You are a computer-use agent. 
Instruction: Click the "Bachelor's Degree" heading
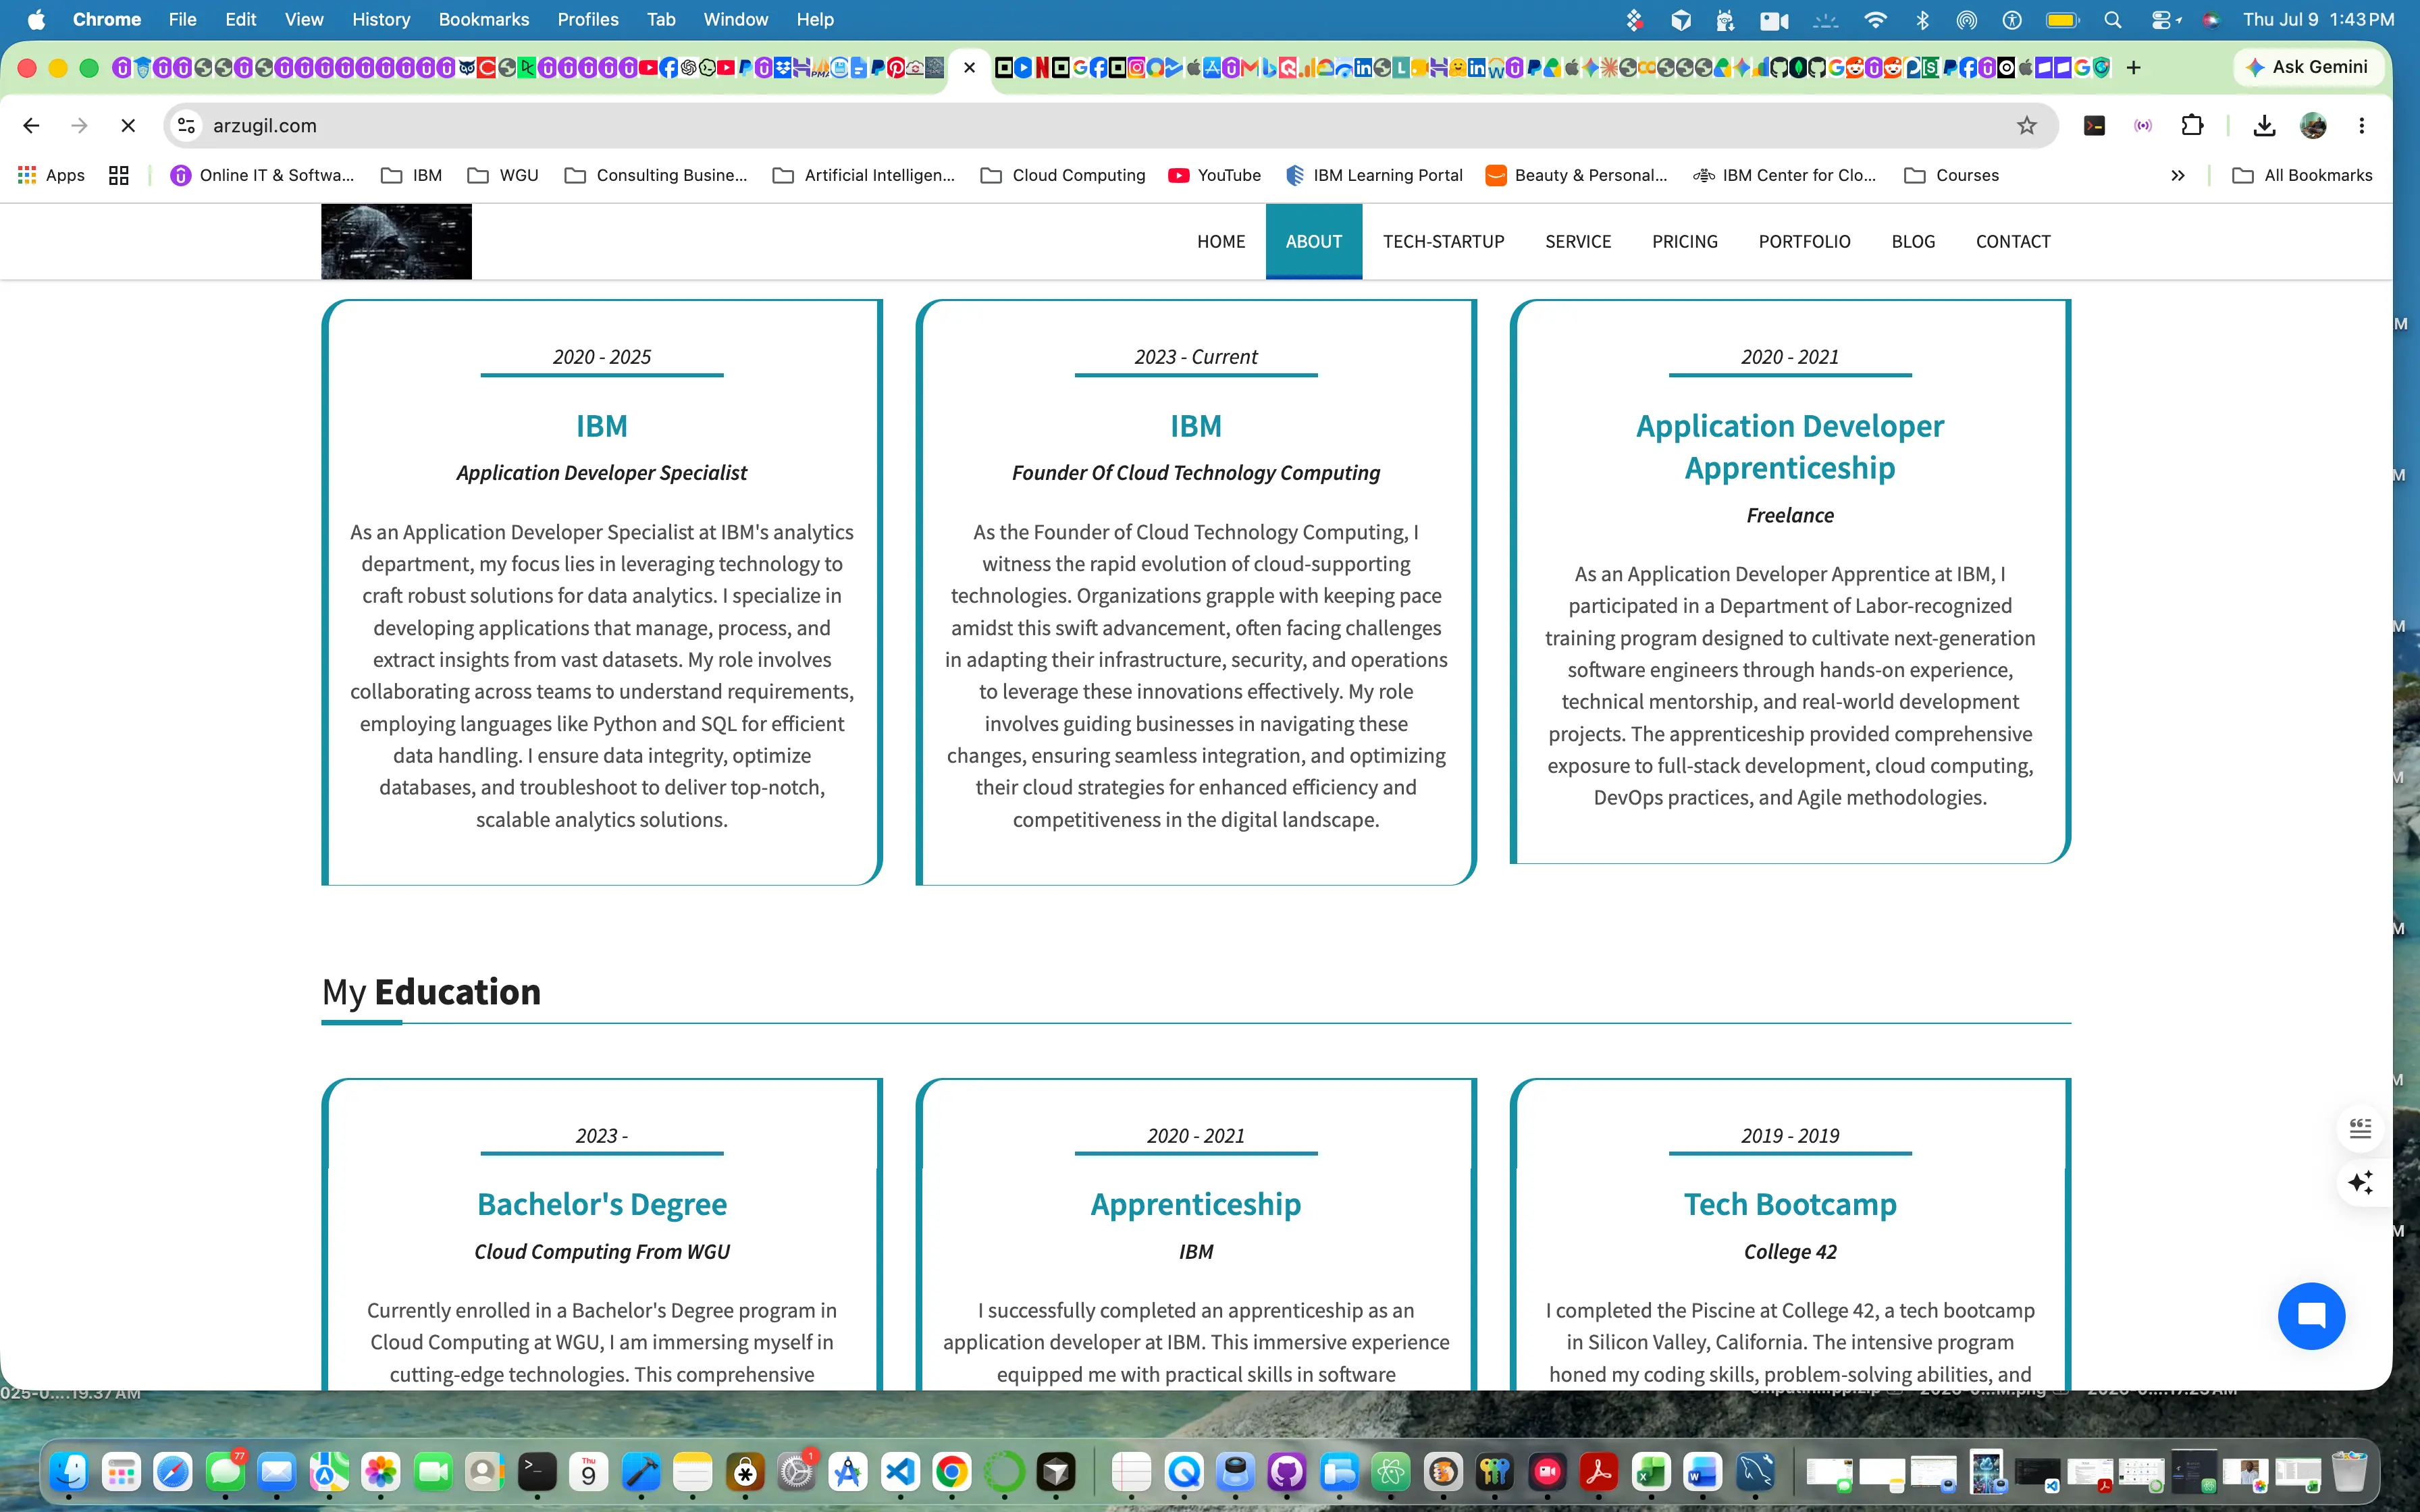[602, 1204]
